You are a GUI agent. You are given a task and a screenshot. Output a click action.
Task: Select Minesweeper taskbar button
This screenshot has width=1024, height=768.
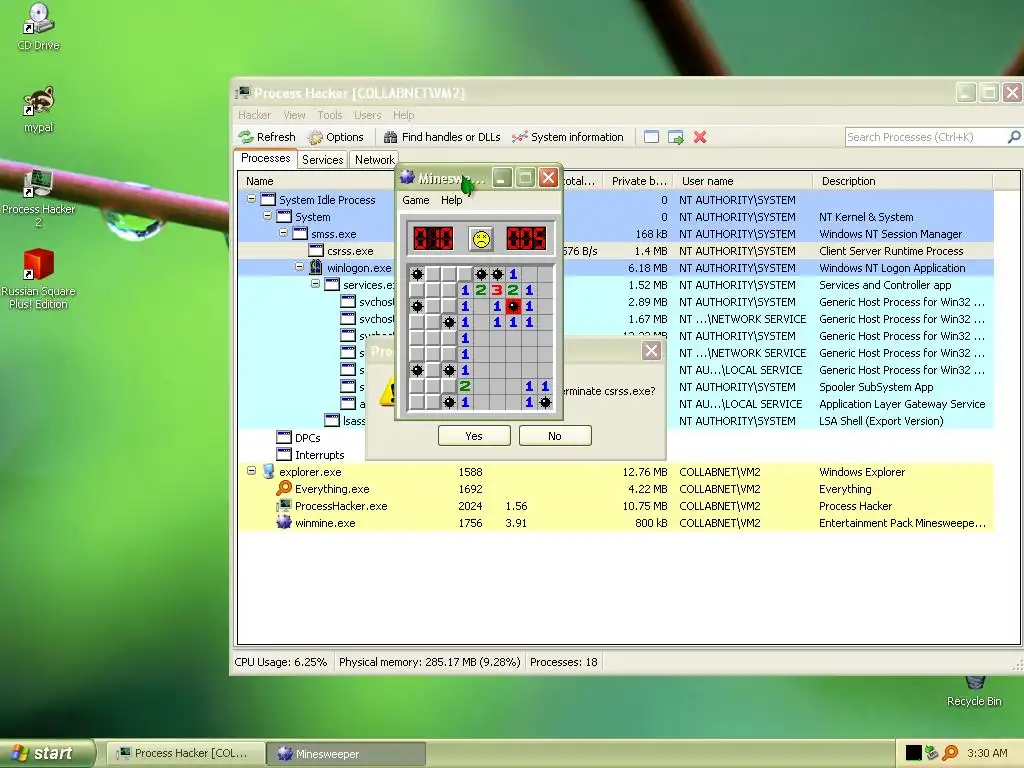pos(346,754)
